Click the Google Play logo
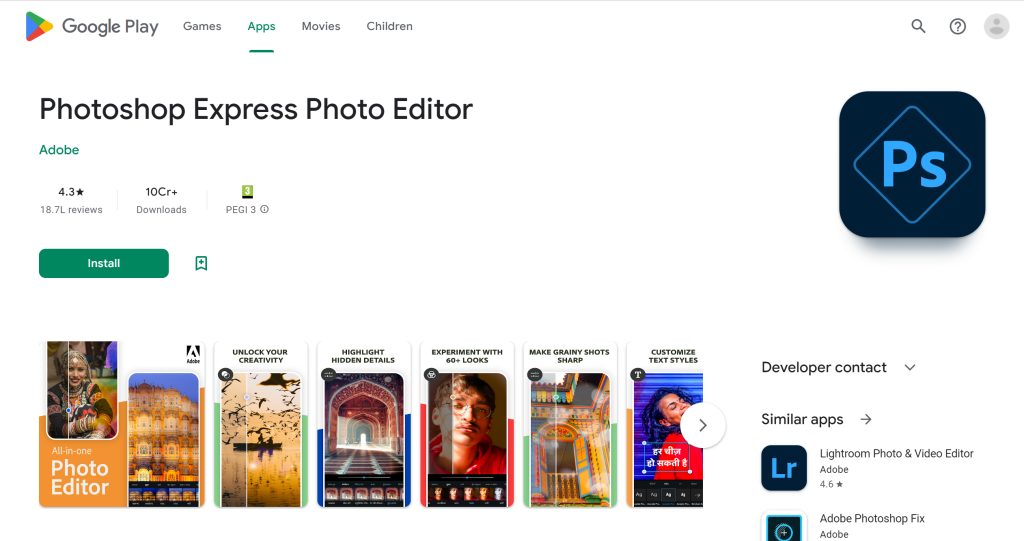Viewport: 1024px width, 541px height. (x=91, y=26)
